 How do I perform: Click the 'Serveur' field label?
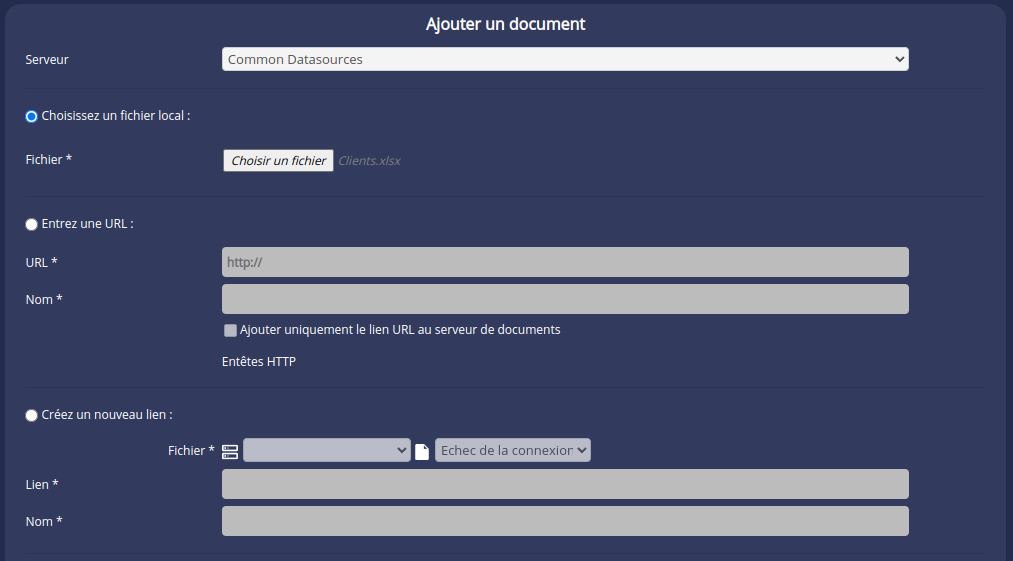pos(47,60)
